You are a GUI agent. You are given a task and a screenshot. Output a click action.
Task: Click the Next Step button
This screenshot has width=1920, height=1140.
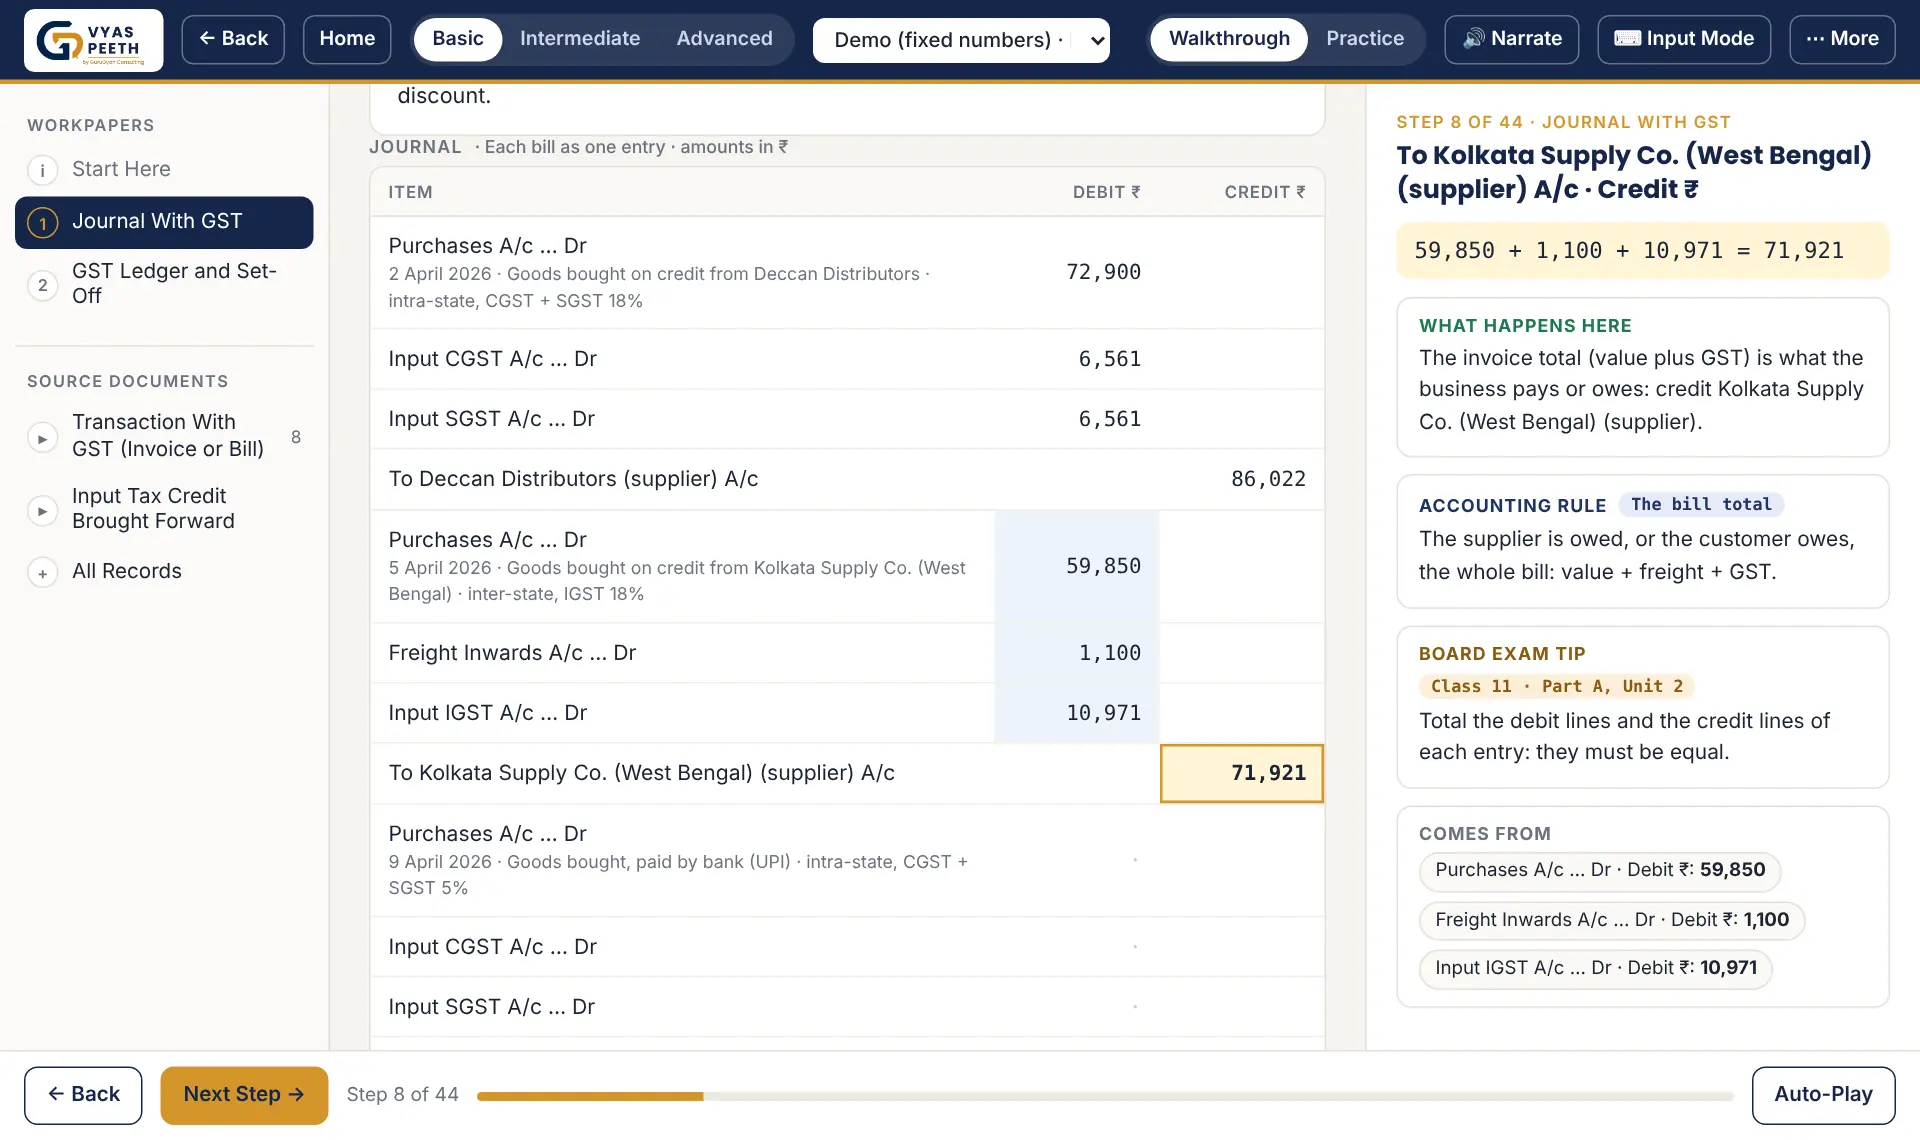244,1095
